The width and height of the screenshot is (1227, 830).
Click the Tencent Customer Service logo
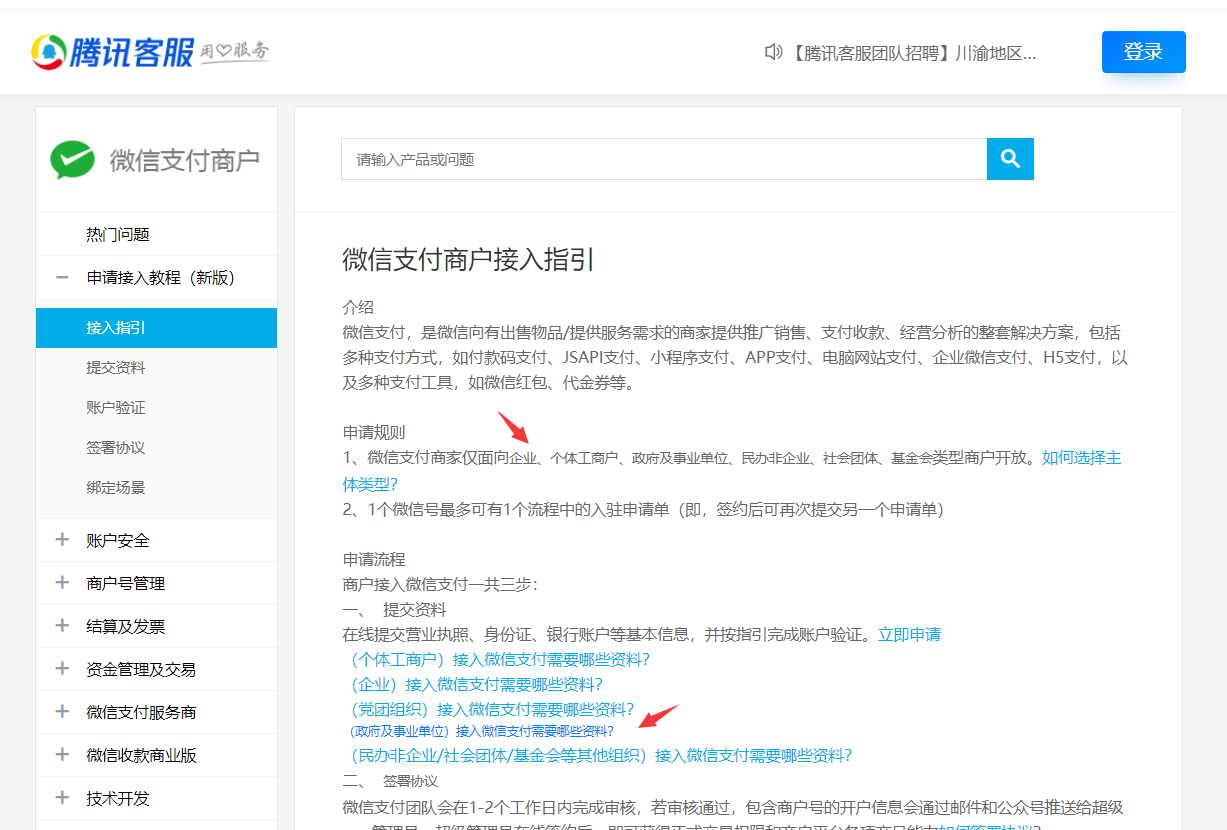pos(150,51)
